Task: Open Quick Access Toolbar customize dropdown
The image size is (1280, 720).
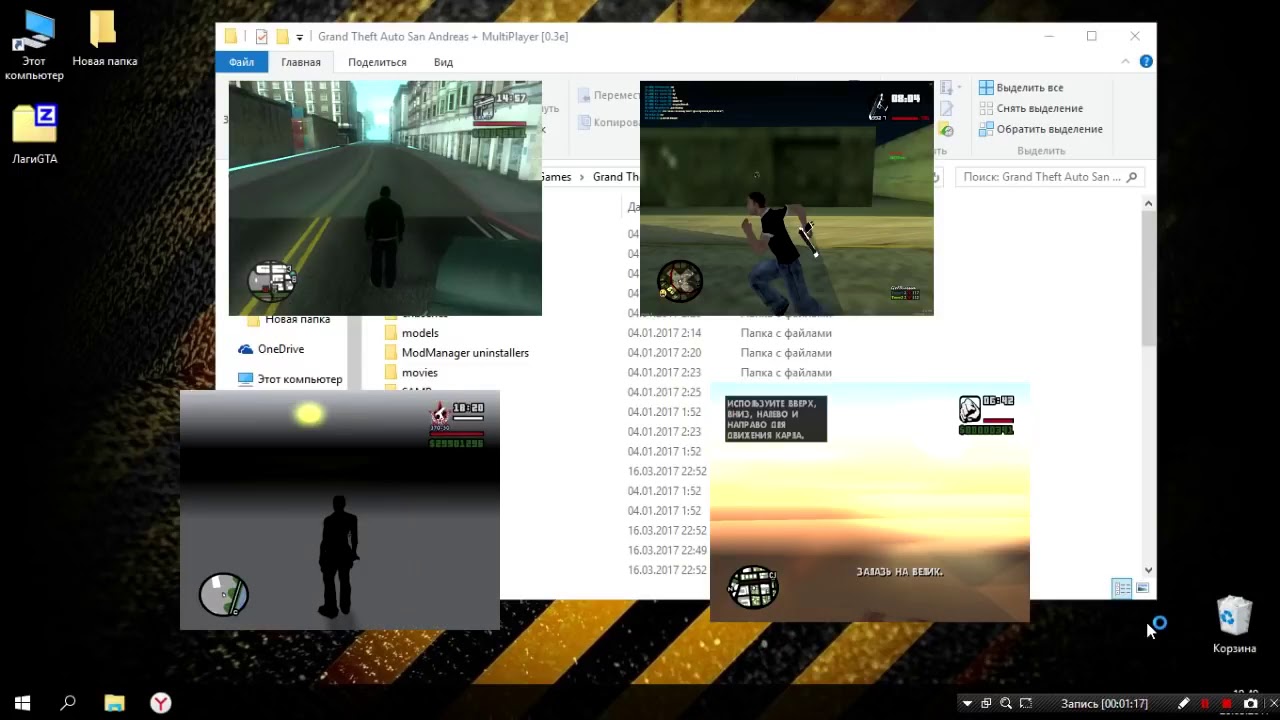Action: (300, 37)
